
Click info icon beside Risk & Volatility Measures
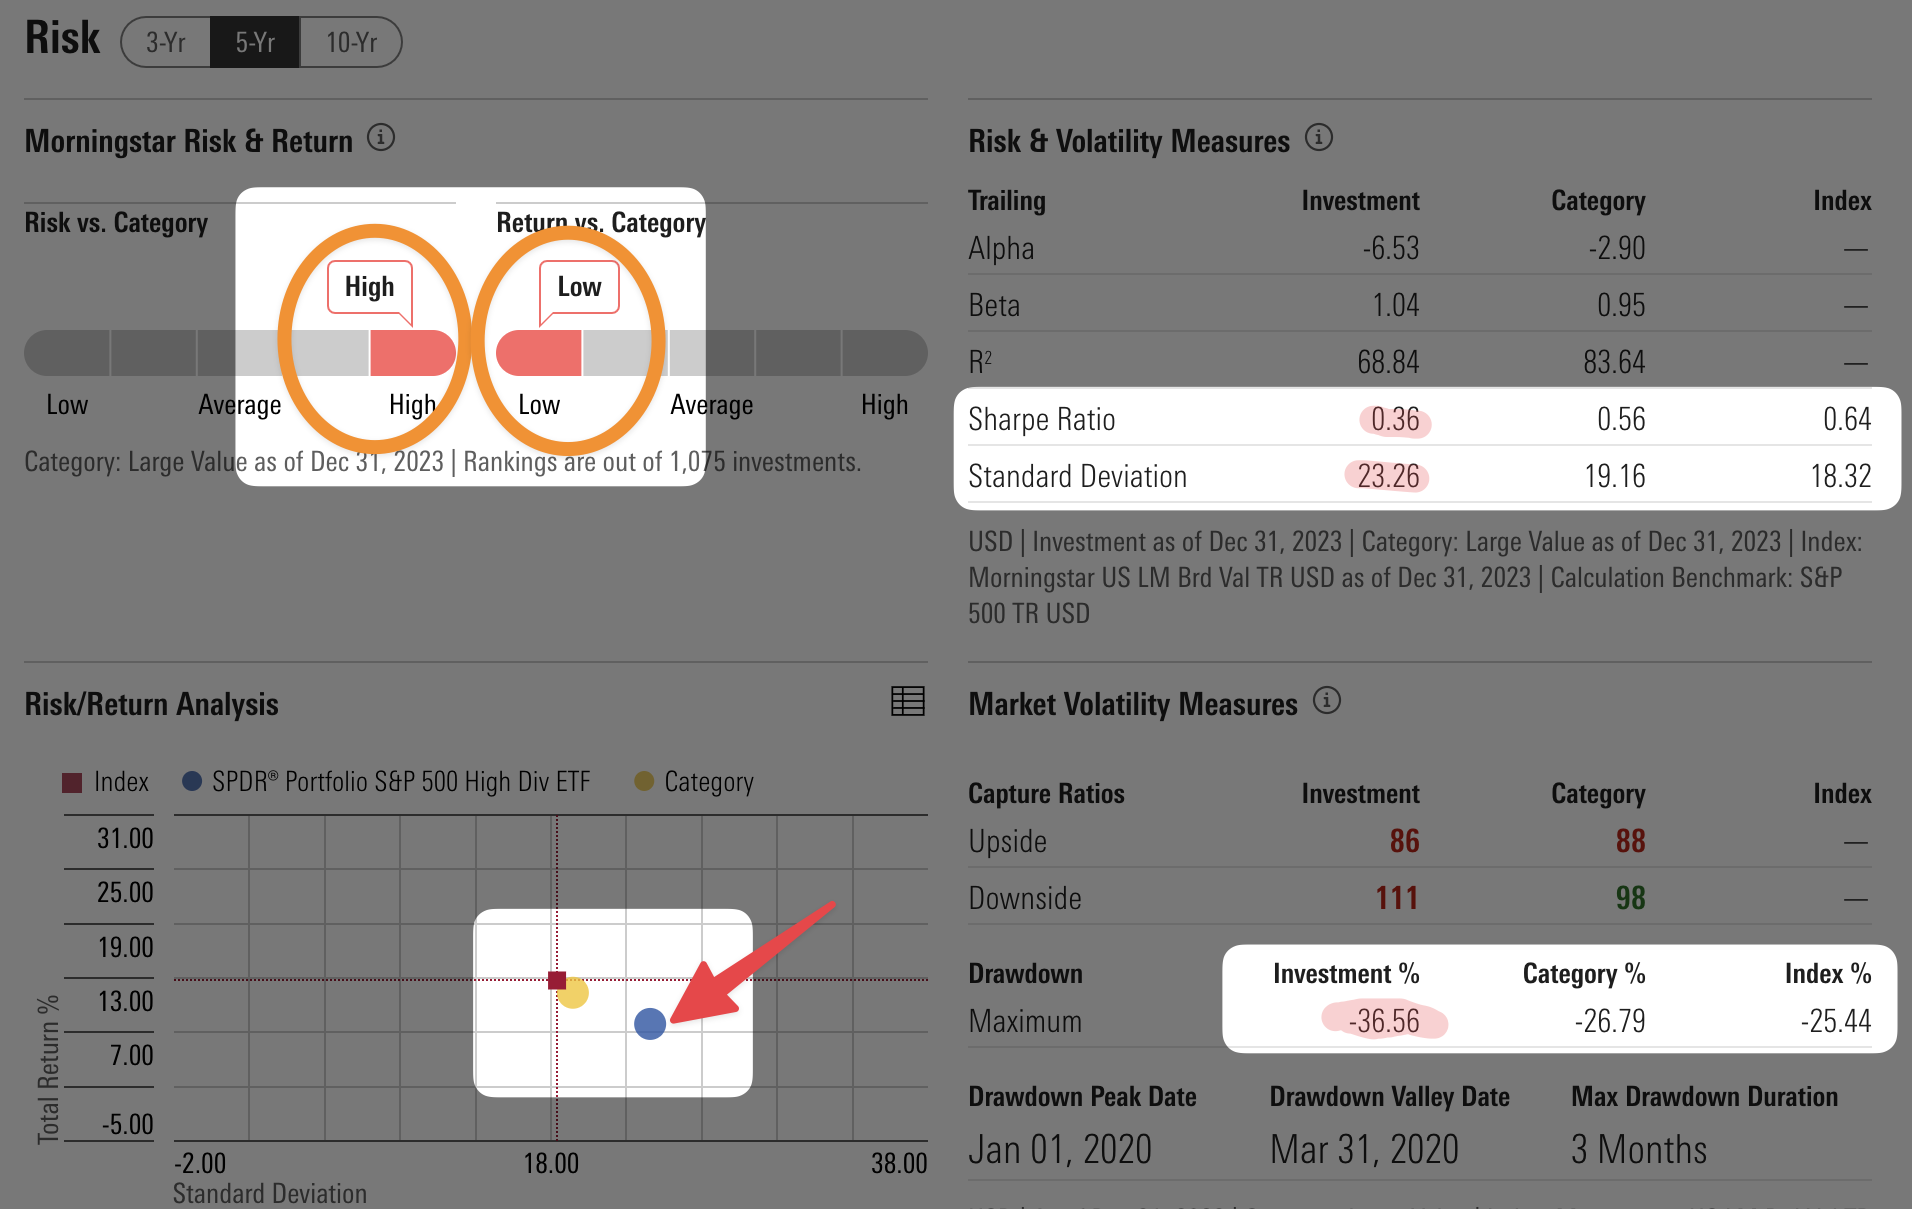click(x=1318, y=138)
